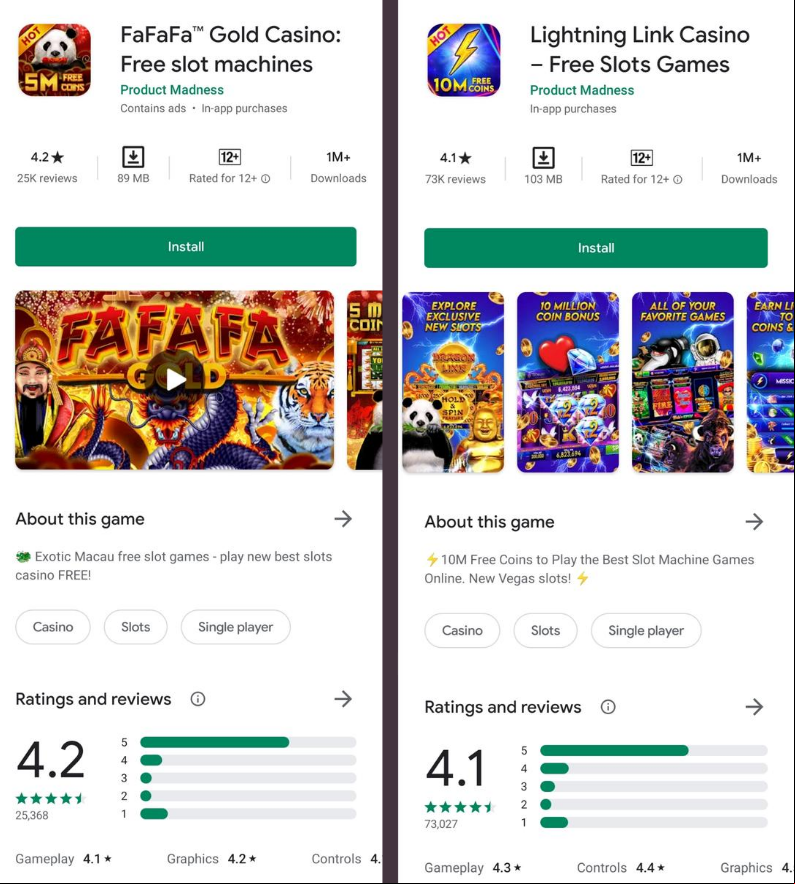Play the FaFaFa Gold trailer video
The height and width of the screenshot is (884, 795).
click(x=175, y=380)
